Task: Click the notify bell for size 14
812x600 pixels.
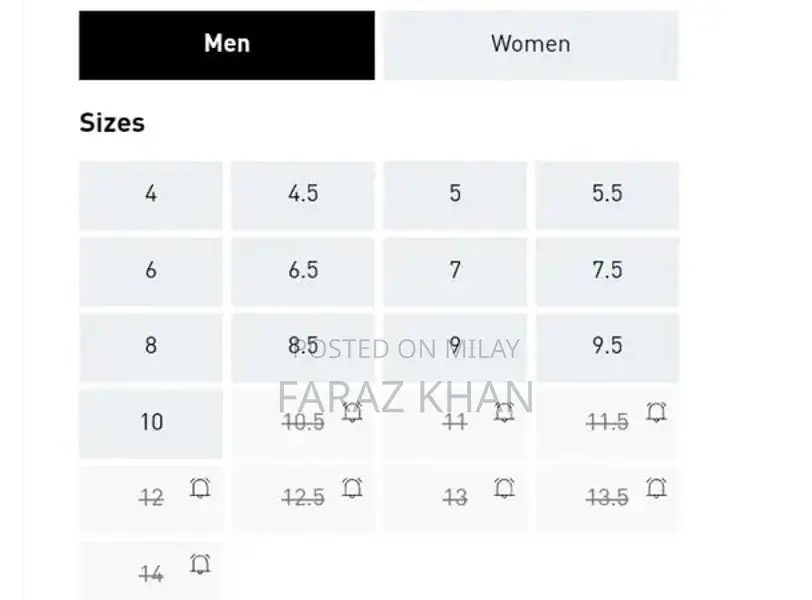Action: pos(200,565)
